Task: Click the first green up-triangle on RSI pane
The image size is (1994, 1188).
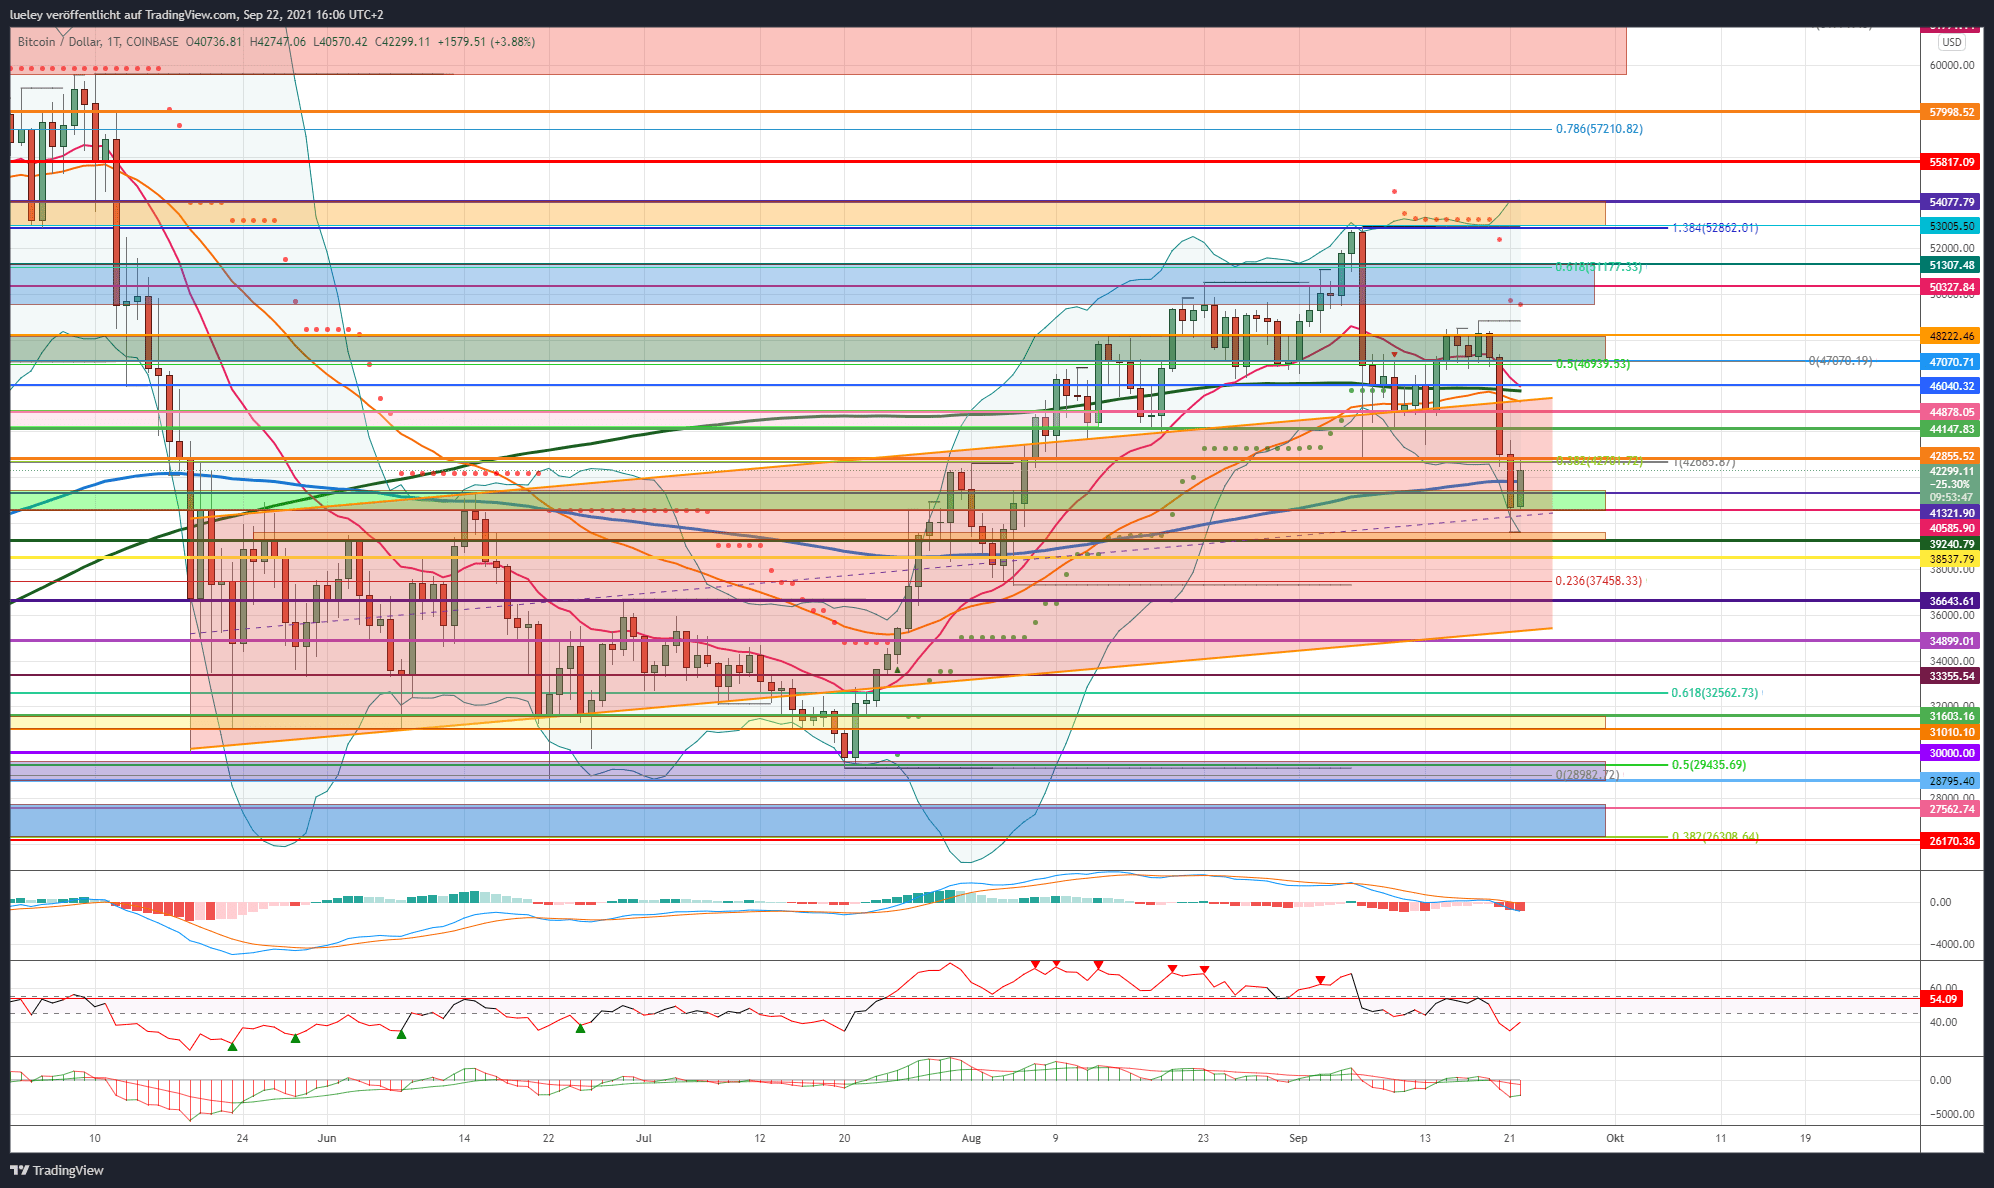Action: tap(232, 1046)
